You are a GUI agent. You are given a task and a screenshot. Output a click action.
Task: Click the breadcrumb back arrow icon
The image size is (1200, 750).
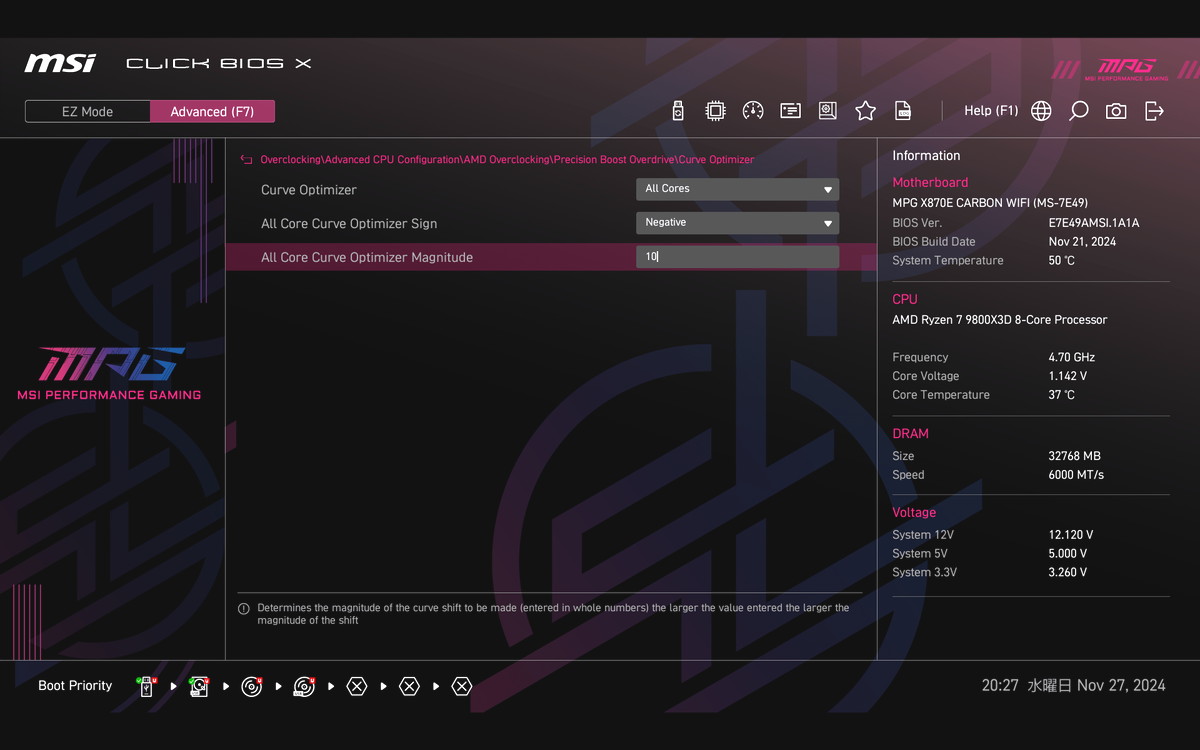coord(246,160)
